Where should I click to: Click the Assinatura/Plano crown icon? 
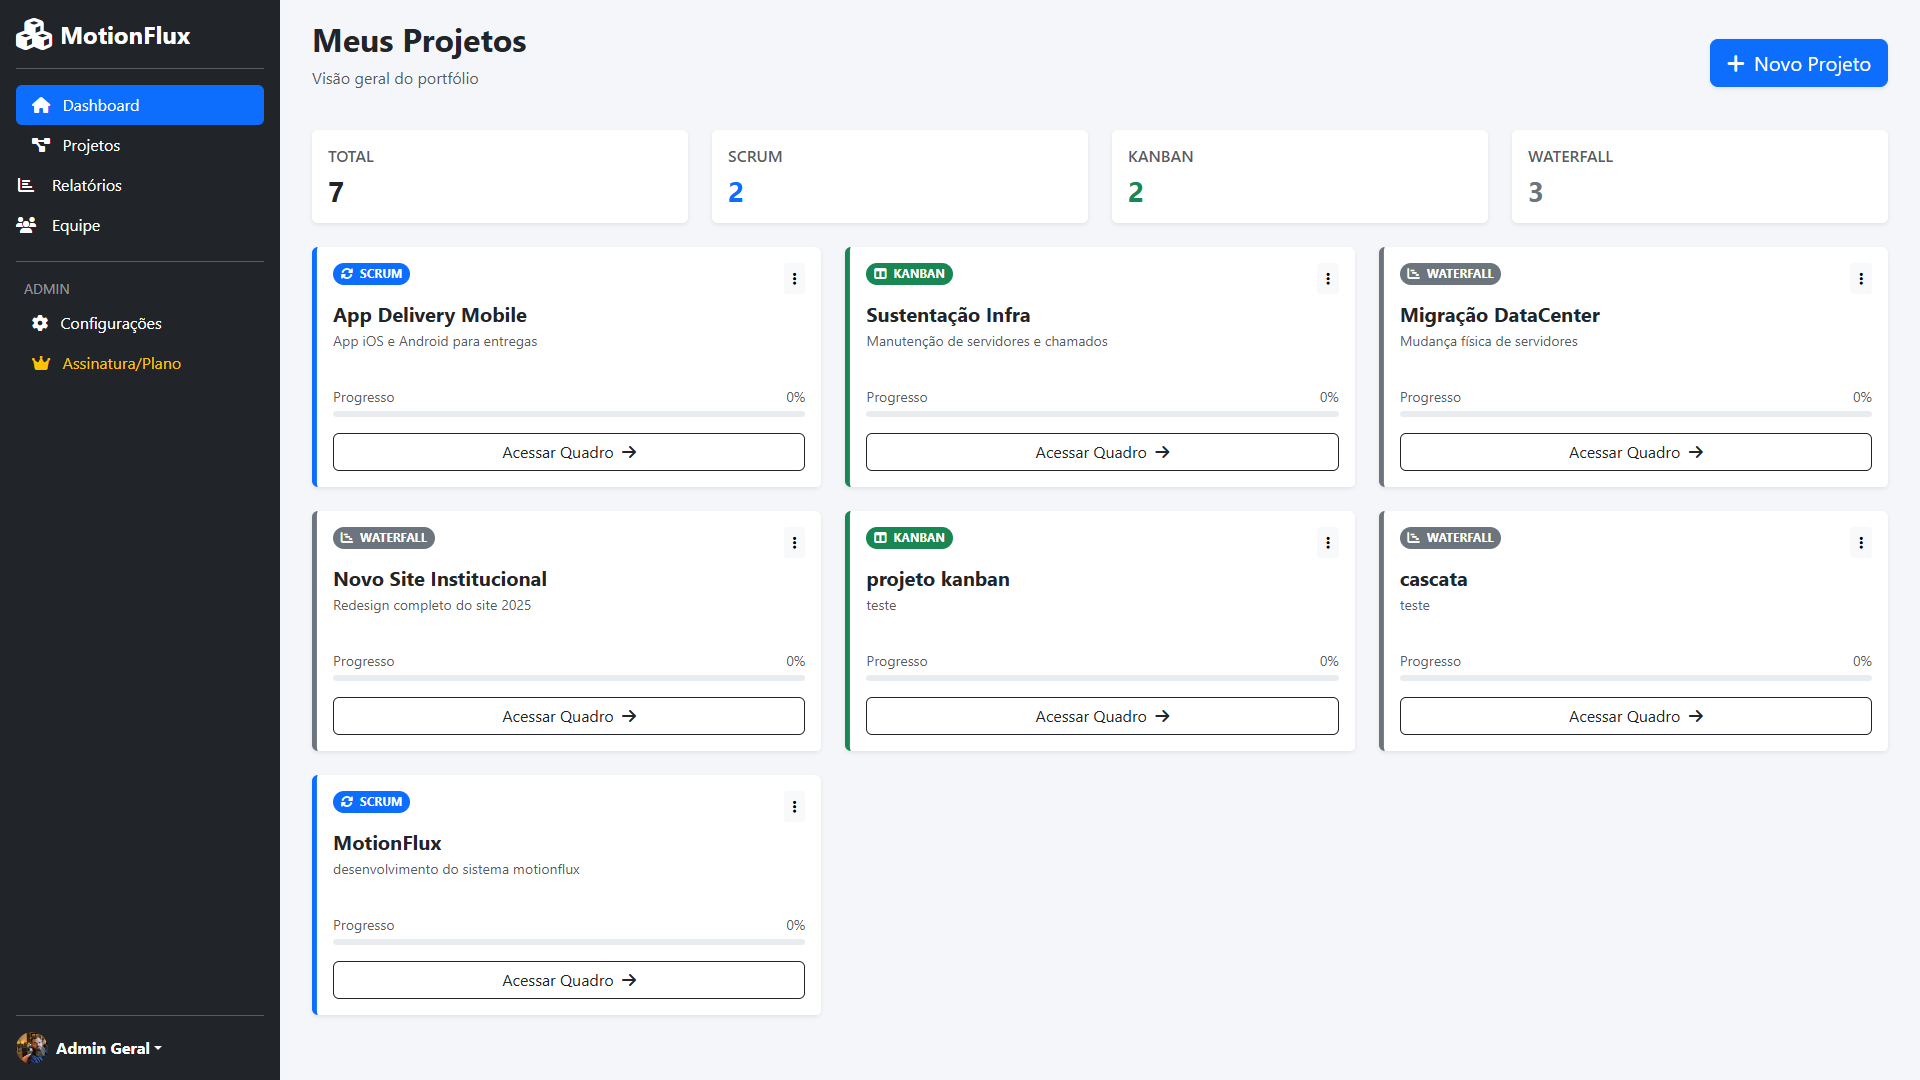click(40, 364)
